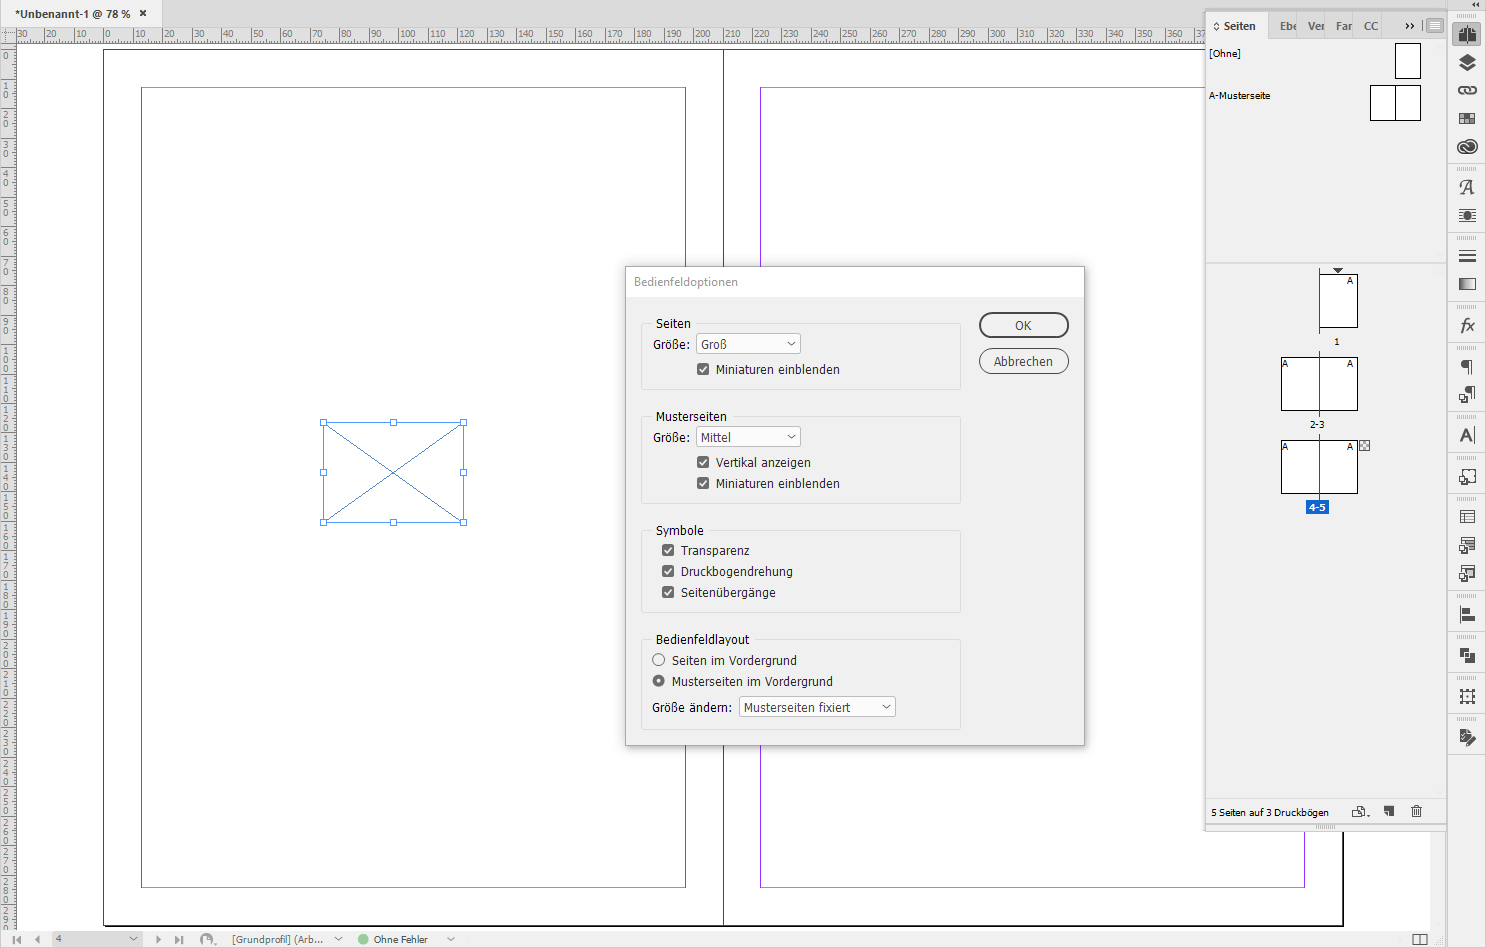1486x948 pixels.
Task: Open the Layers panel icon
Action: click(x=1467, y=62)
